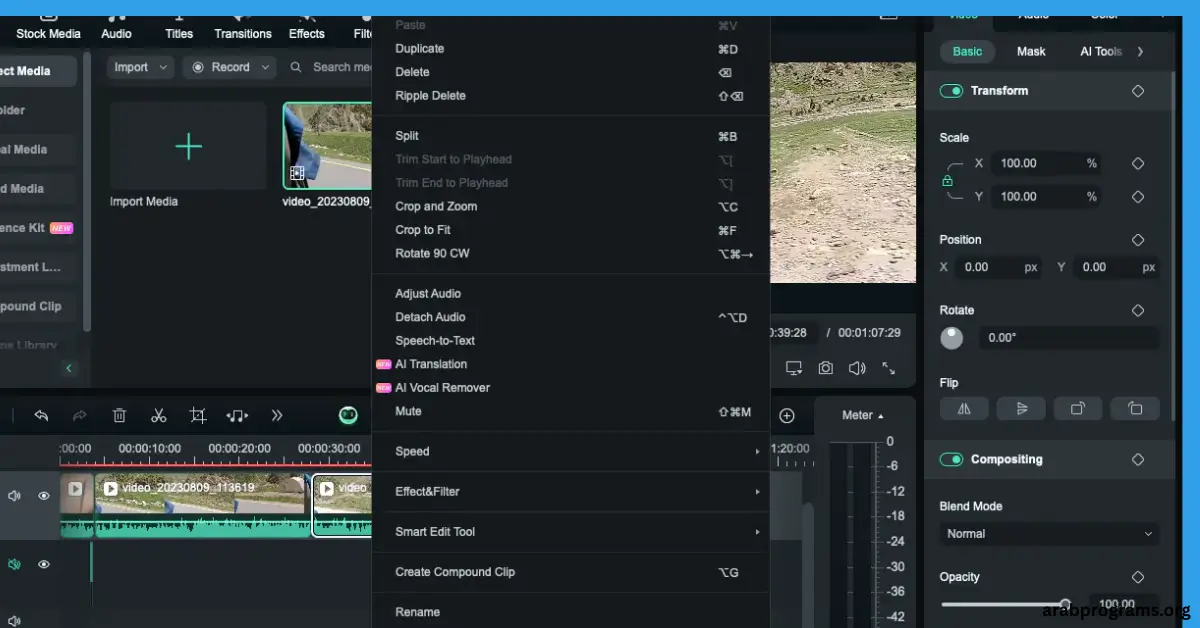
Task: Disable the Compositing toggle switch
Action: [x=951, y=460]
